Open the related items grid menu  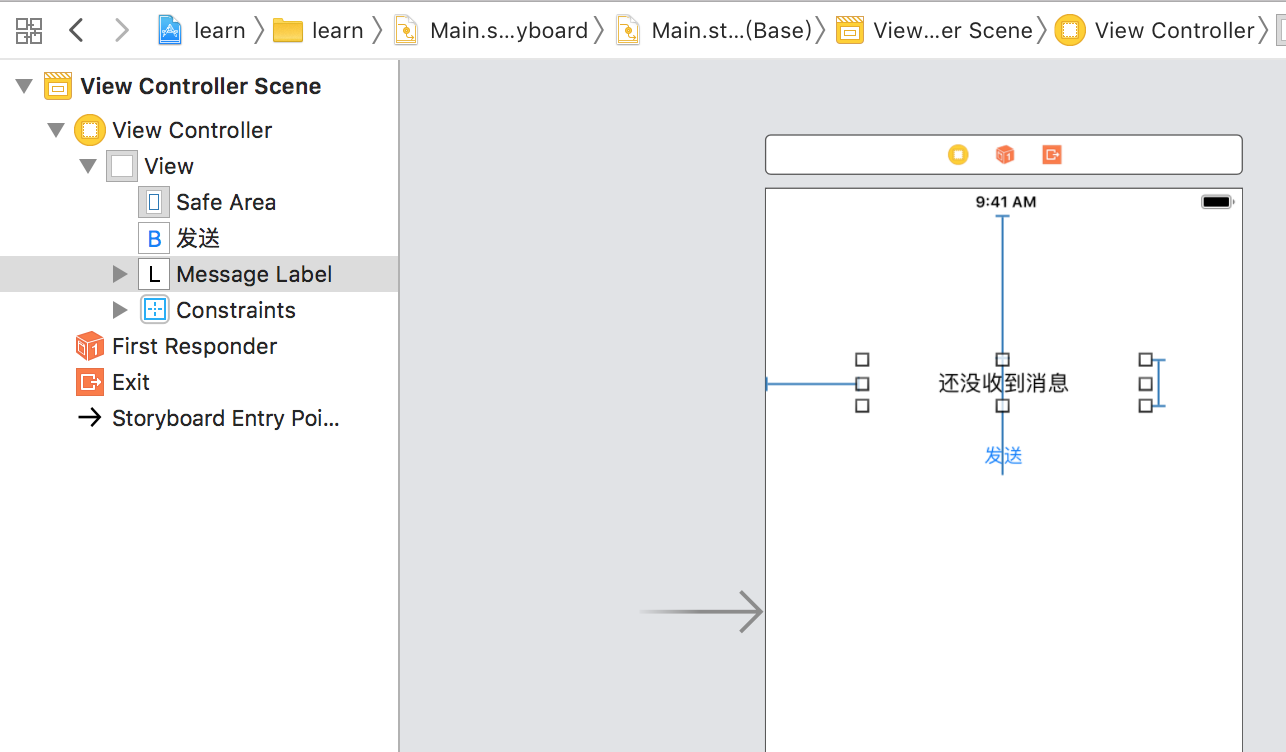click(29, 31)
